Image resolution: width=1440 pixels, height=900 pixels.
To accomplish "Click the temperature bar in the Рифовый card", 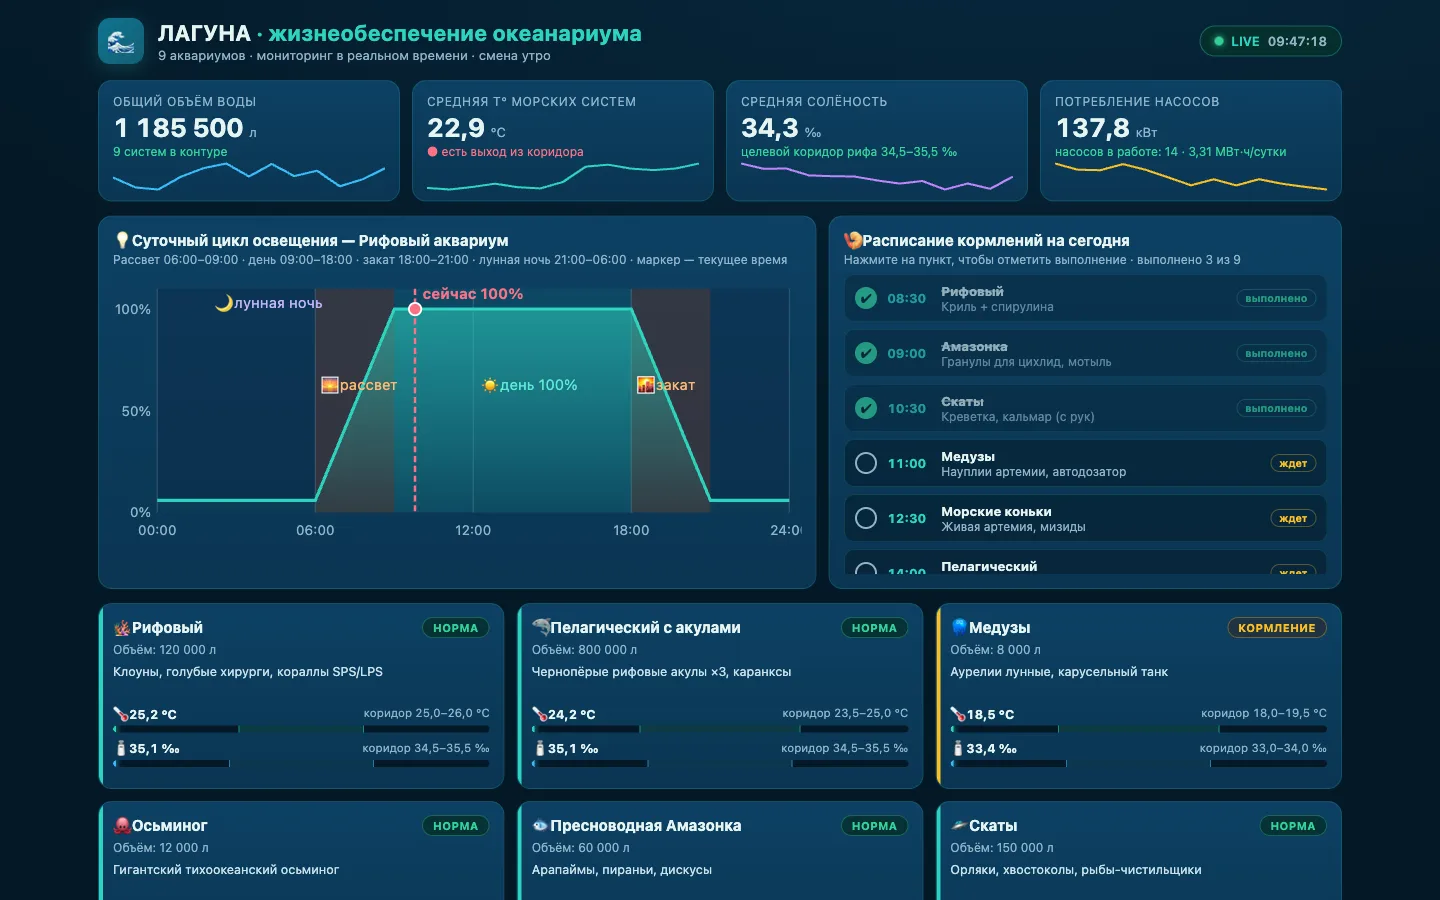I will [301, 729].
